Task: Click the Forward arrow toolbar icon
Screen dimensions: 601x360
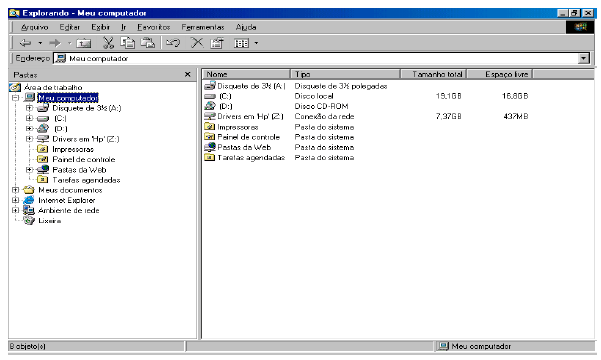Action: click(55, 43)
